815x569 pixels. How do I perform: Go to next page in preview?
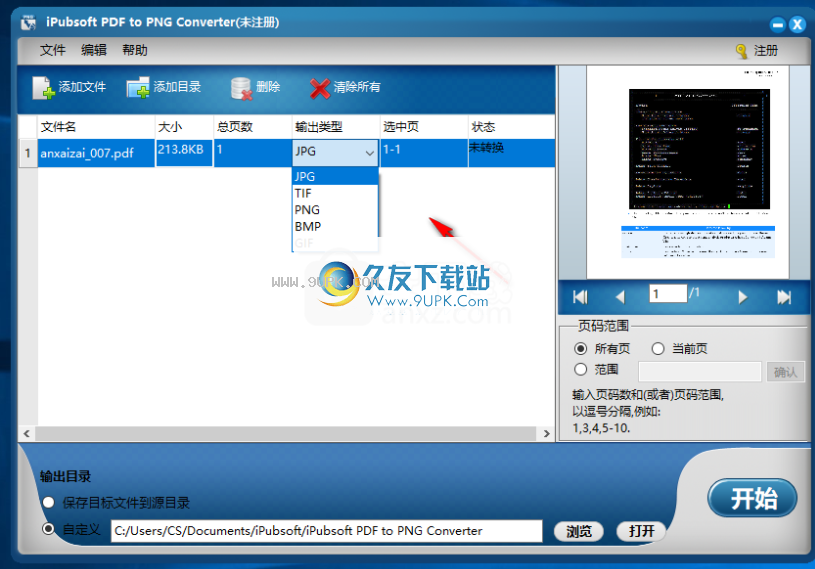point(742,297)
